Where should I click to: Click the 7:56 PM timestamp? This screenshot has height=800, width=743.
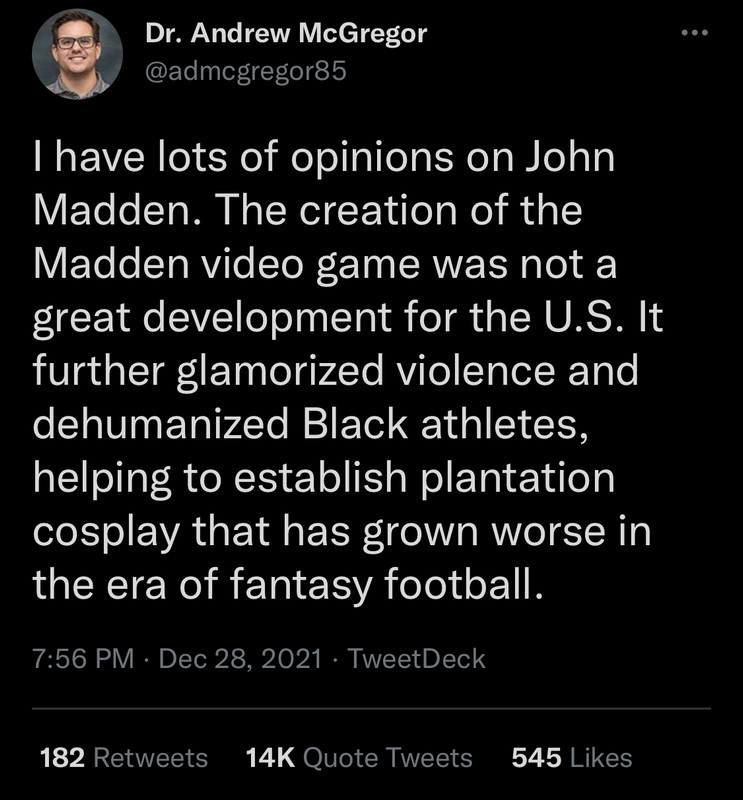(83, 658)
